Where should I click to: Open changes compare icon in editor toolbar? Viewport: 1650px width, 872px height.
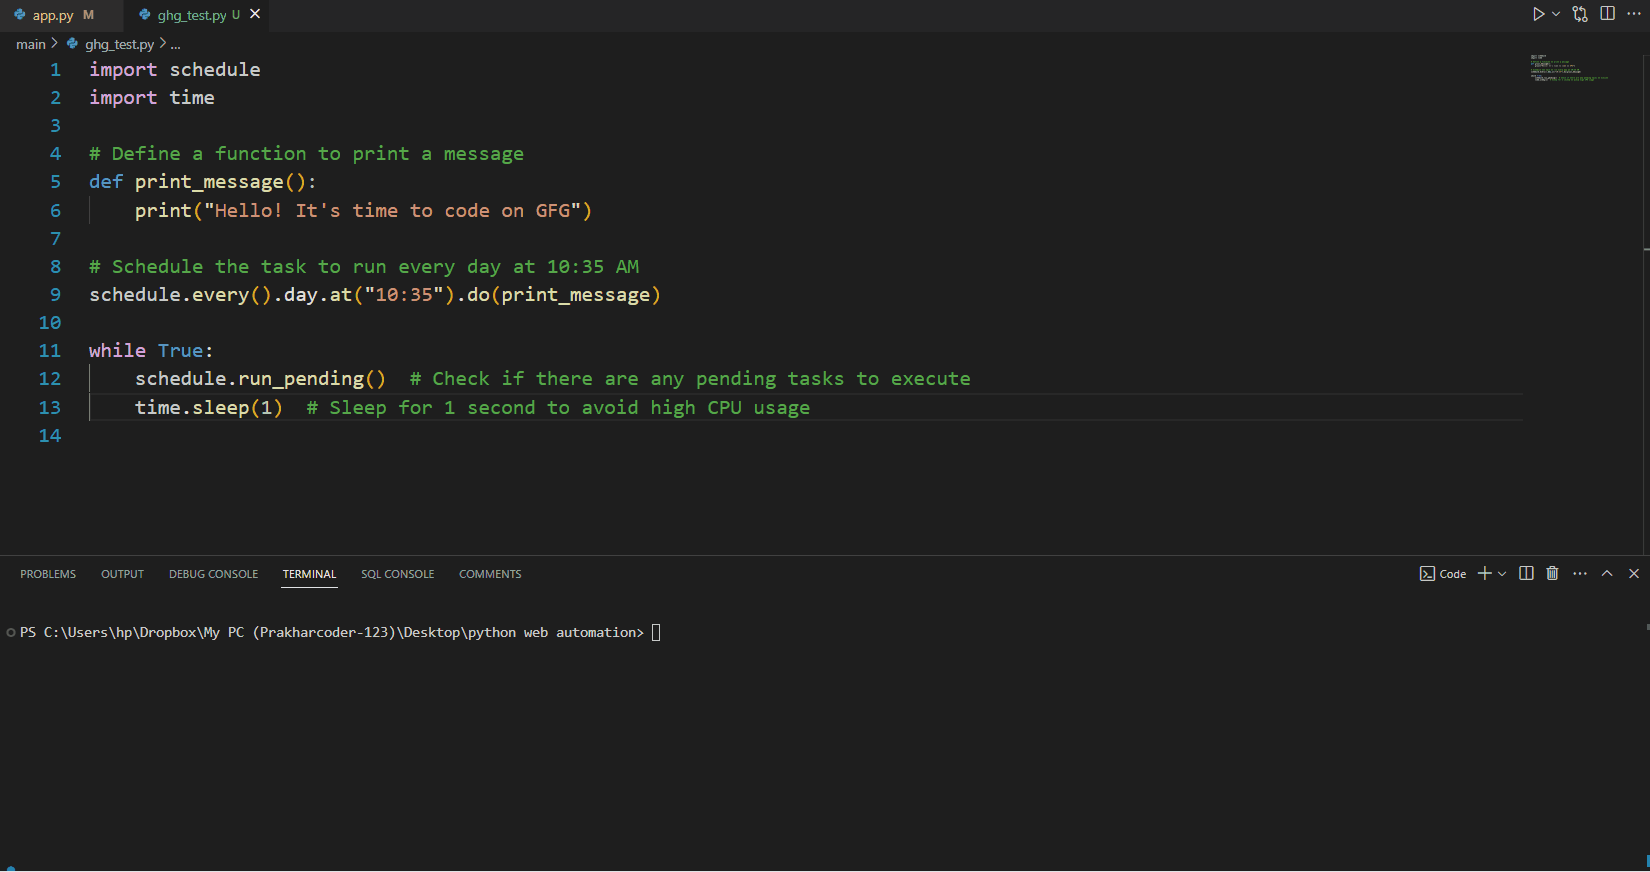click(x=1580, y=14)
